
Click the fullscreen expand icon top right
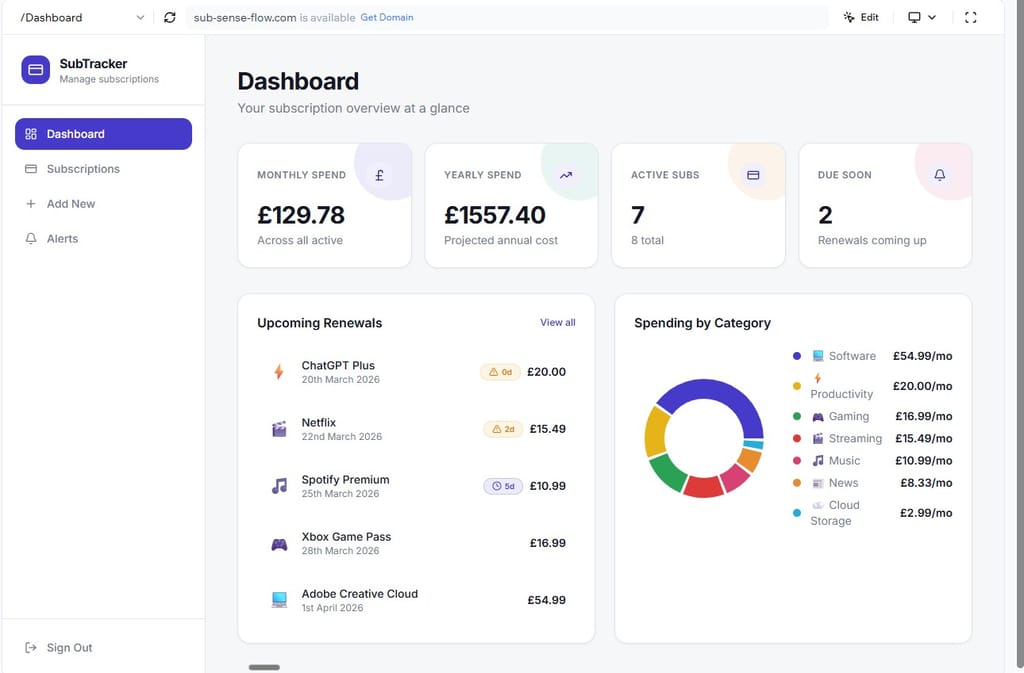click(x=972, y=17)
